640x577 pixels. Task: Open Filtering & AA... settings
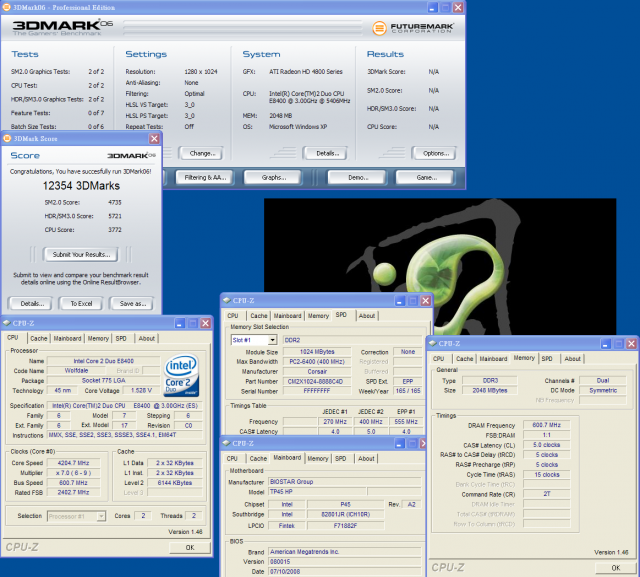[x=204, y=178]
